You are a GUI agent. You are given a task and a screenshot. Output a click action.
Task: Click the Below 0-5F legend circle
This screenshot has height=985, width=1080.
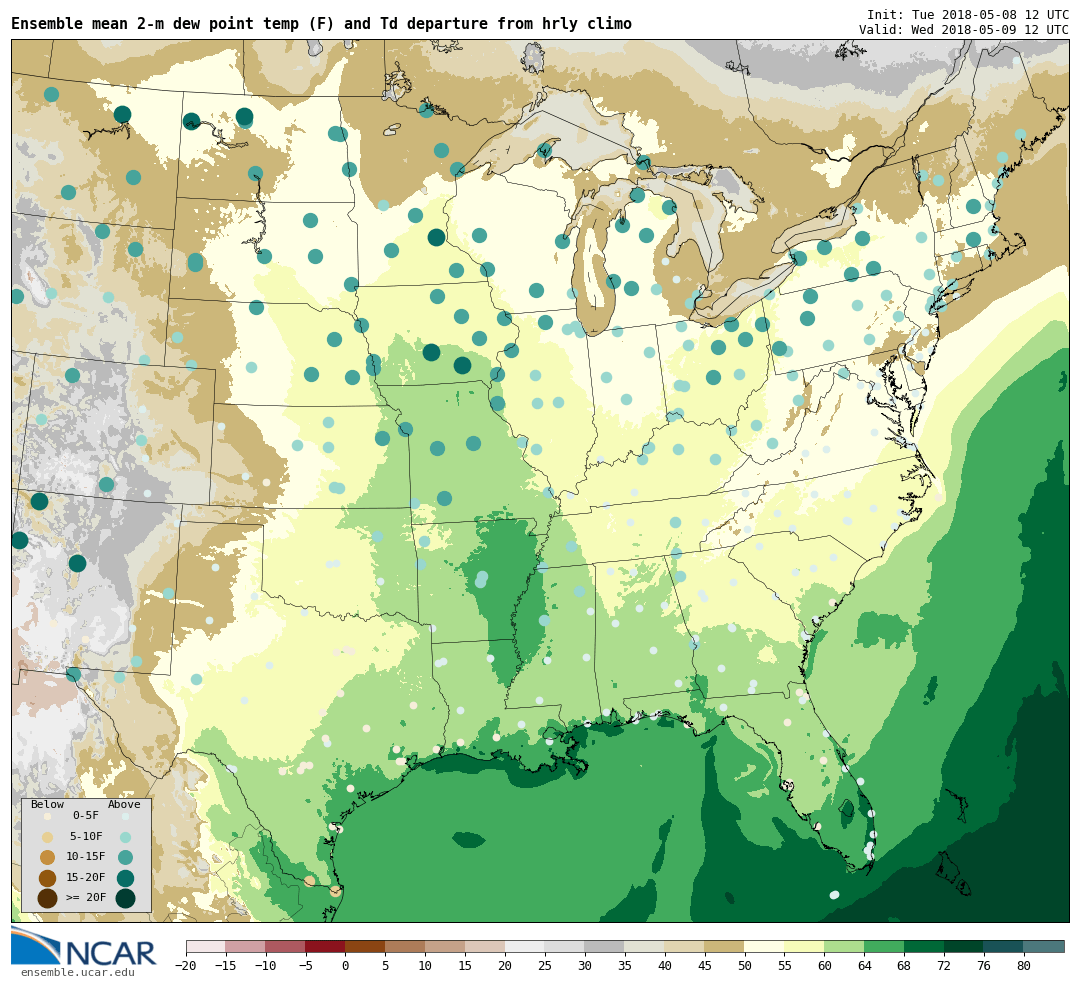coord(47,816)
